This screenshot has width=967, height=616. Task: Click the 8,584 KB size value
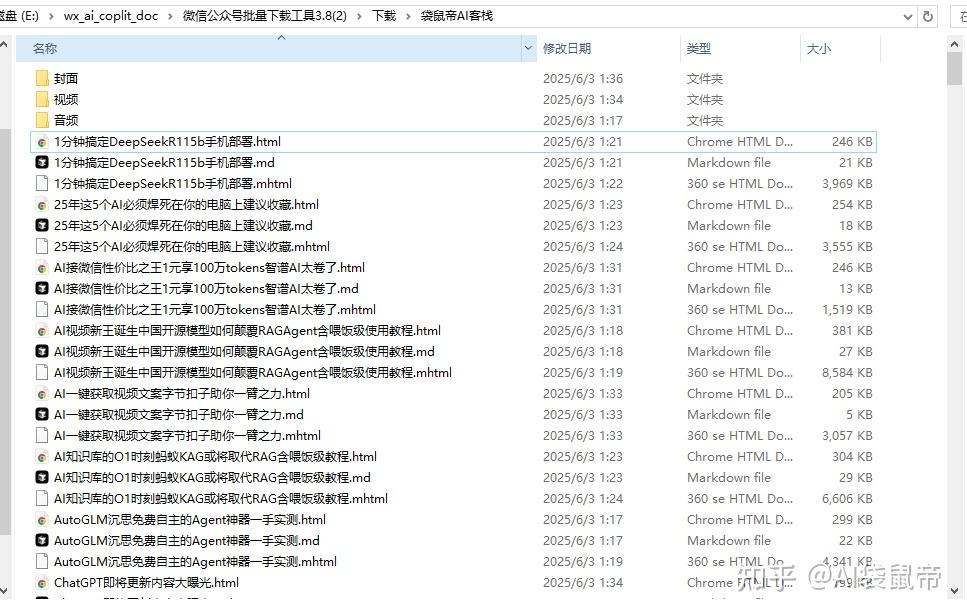(x=847, y=372)
